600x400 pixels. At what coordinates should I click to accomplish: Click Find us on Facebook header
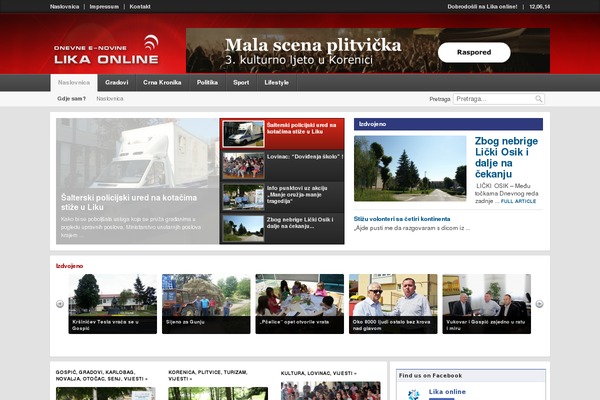click(x=471, y=376)
